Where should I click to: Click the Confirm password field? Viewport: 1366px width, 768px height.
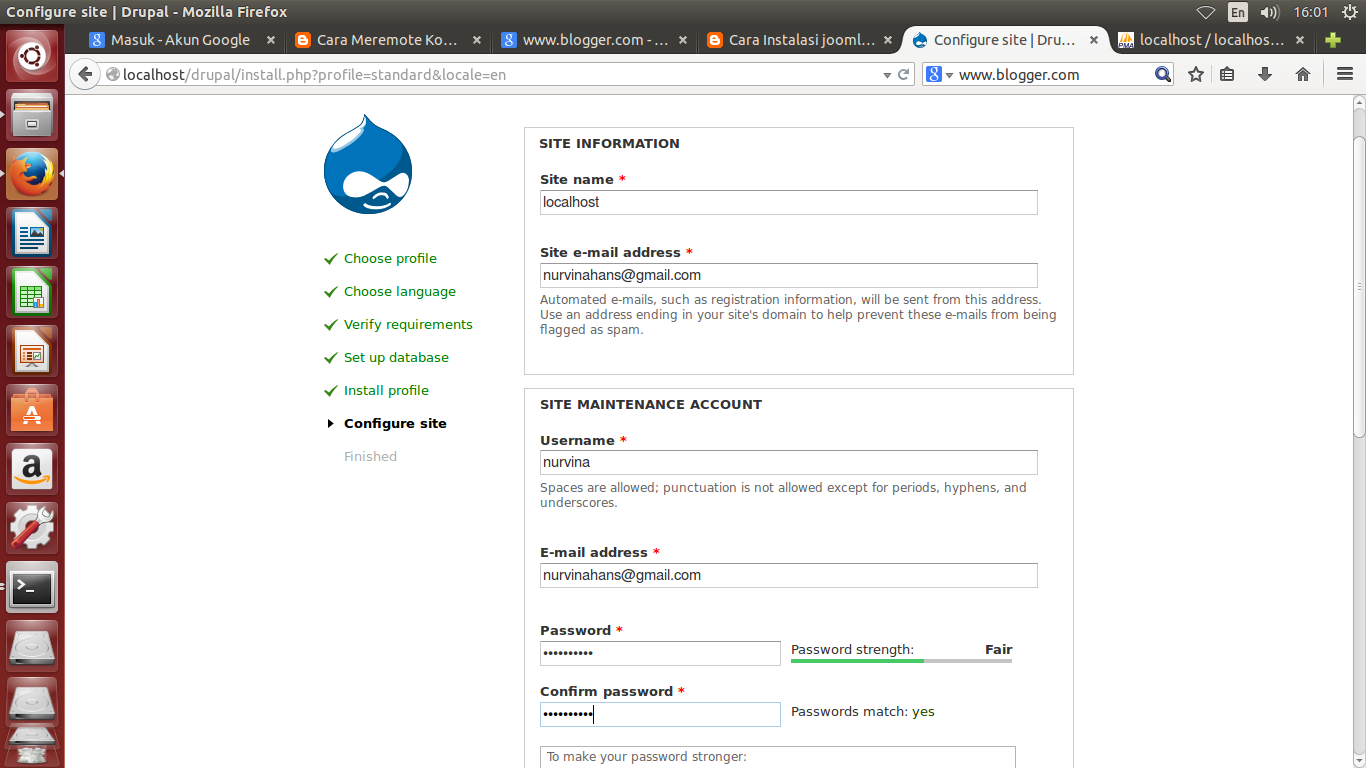click(x=660, y=714)
